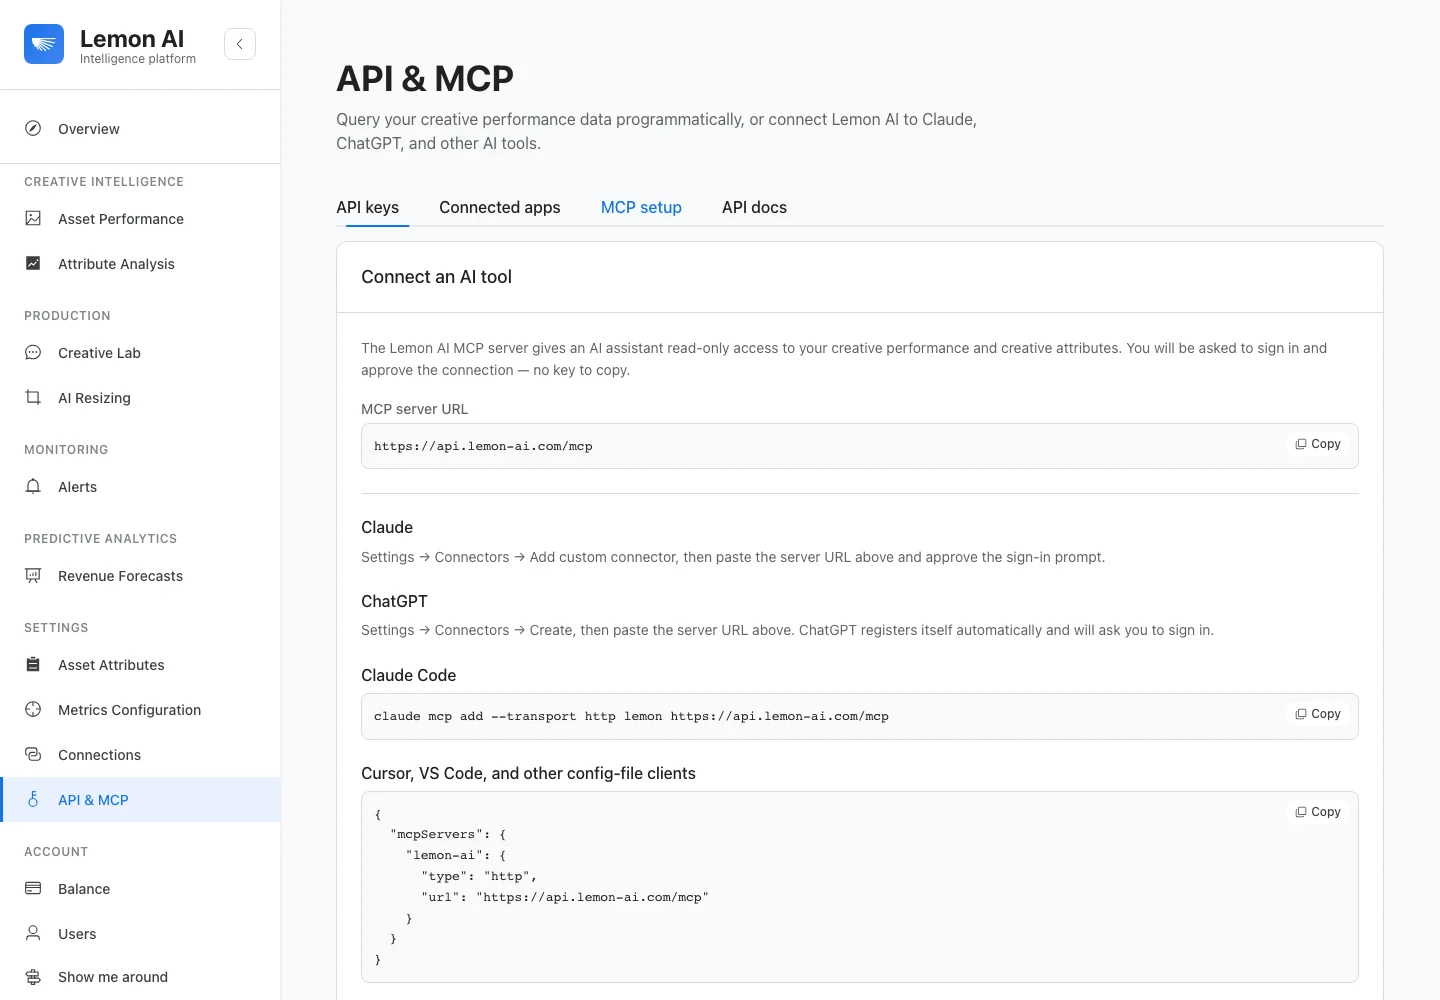
Task: Click the API & MCP page title
Action: (x=425, y=78)
